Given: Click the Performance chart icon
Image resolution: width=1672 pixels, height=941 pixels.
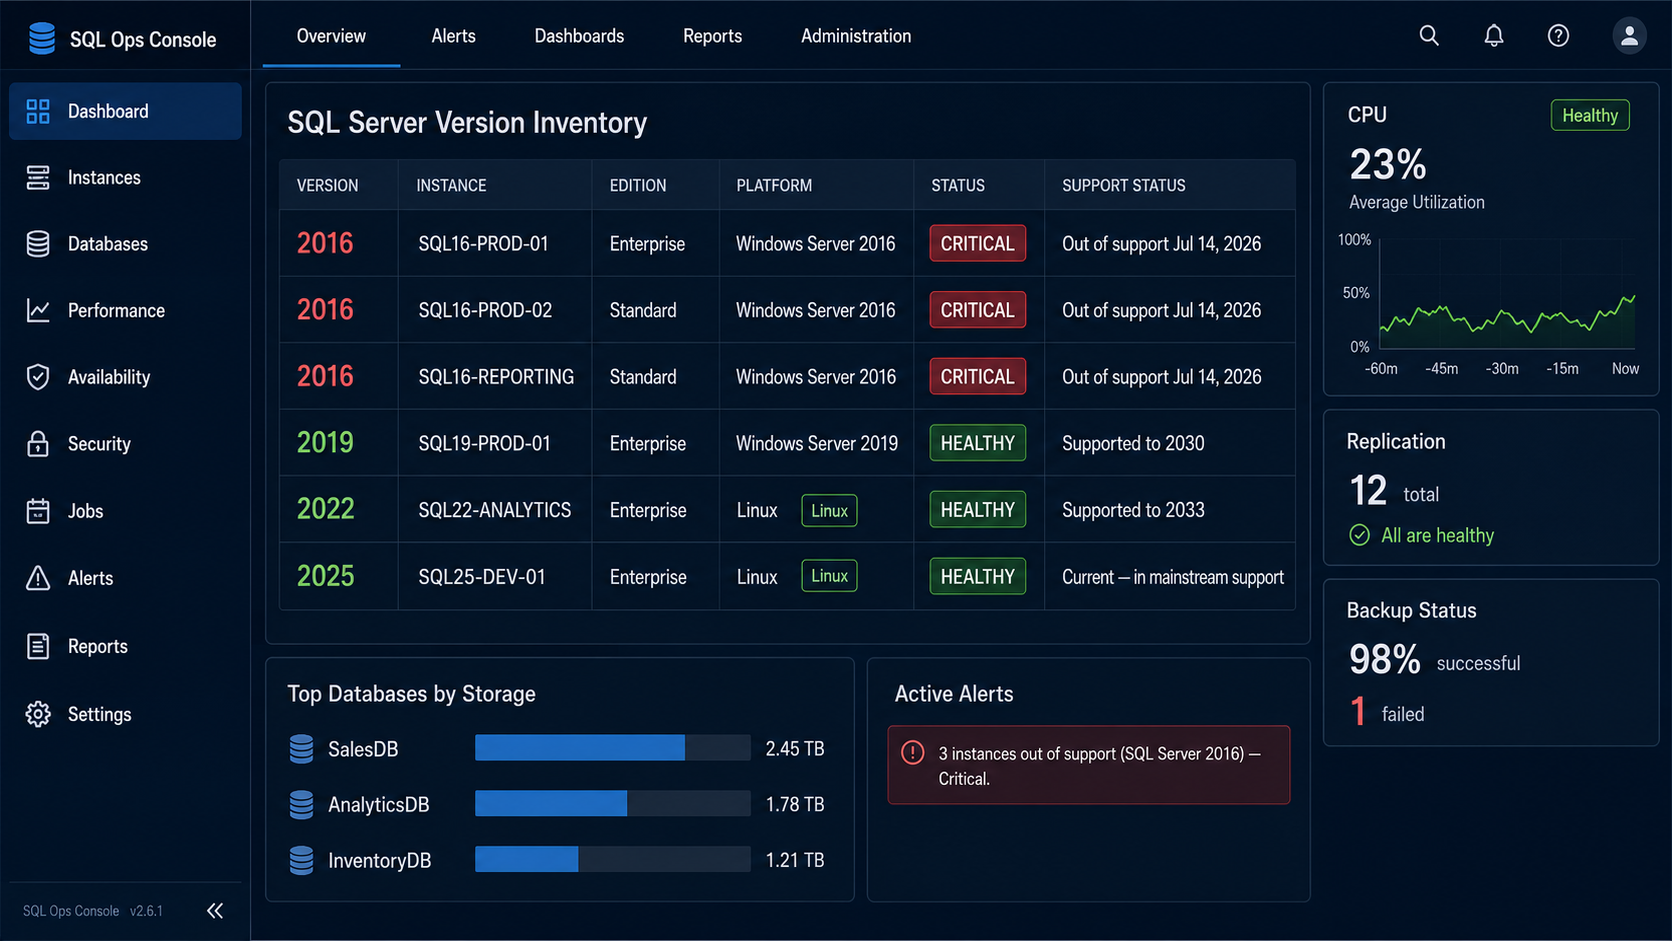Looking at the screenshot, I should (x=38, y=311).
